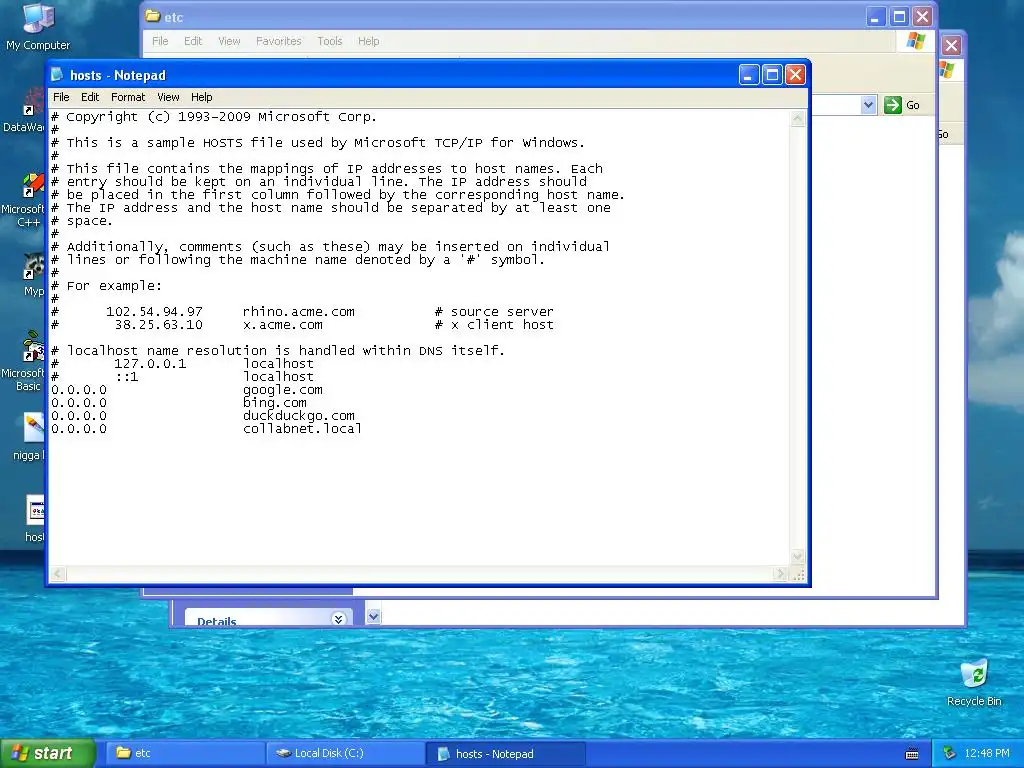Click the google.com entry in hosts

click(x=283, y=390)
